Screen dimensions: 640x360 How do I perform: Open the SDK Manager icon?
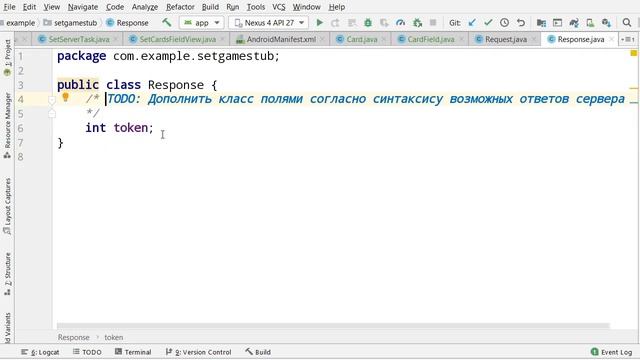(x=607, y=23)
